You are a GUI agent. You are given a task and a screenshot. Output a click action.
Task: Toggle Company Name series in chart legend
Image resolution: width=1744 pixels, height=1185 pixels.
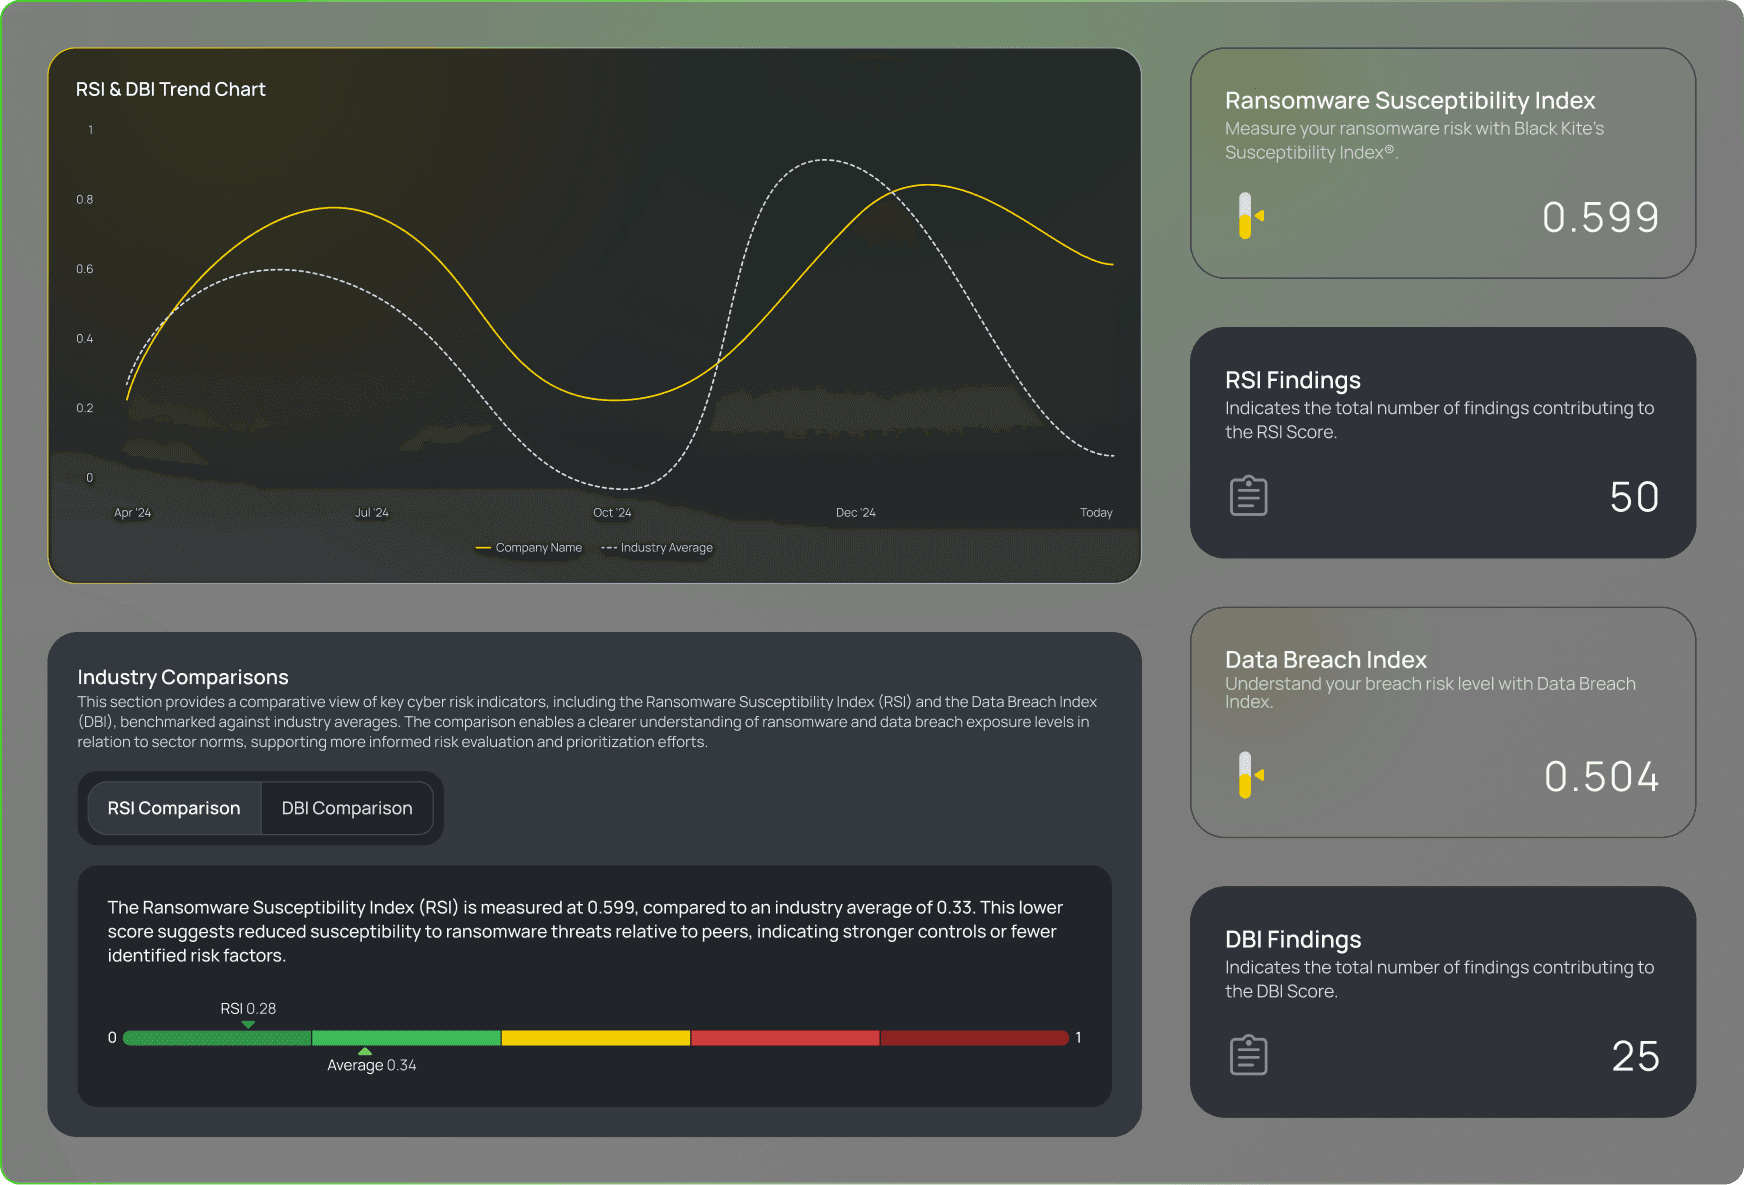(x=529, y=548)
